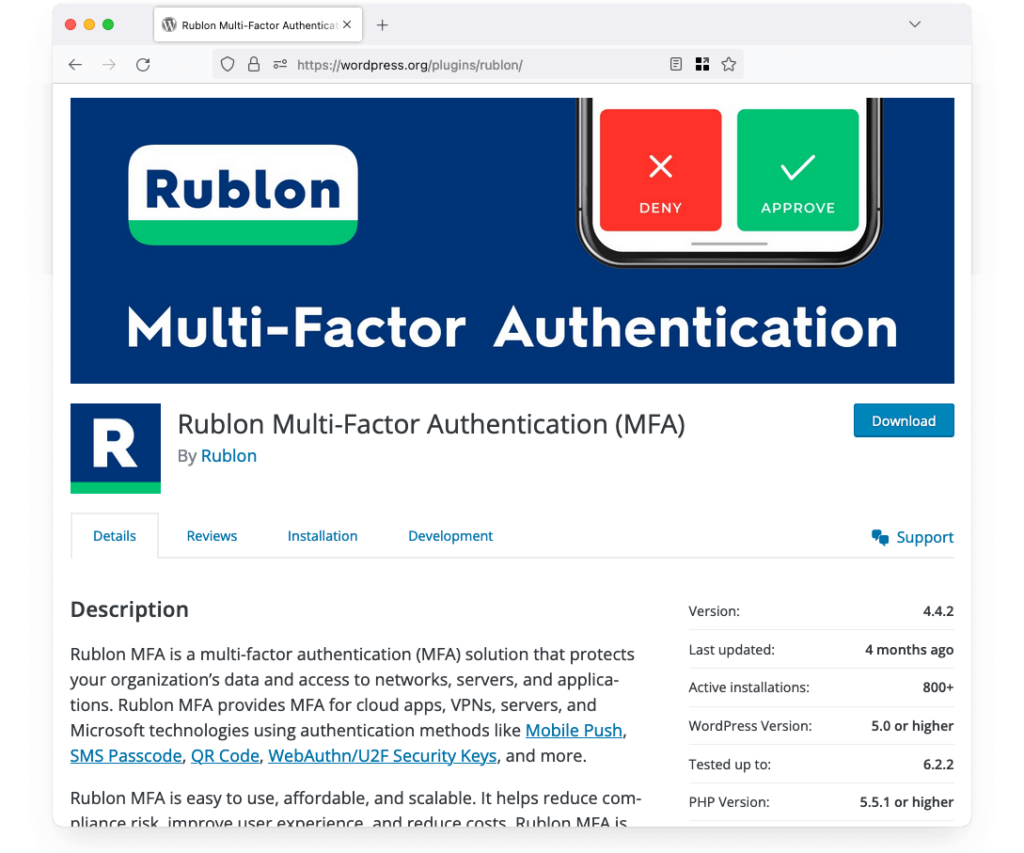
Task: Follow the SMS Passcode link
Action: click(x=126, y=756)
